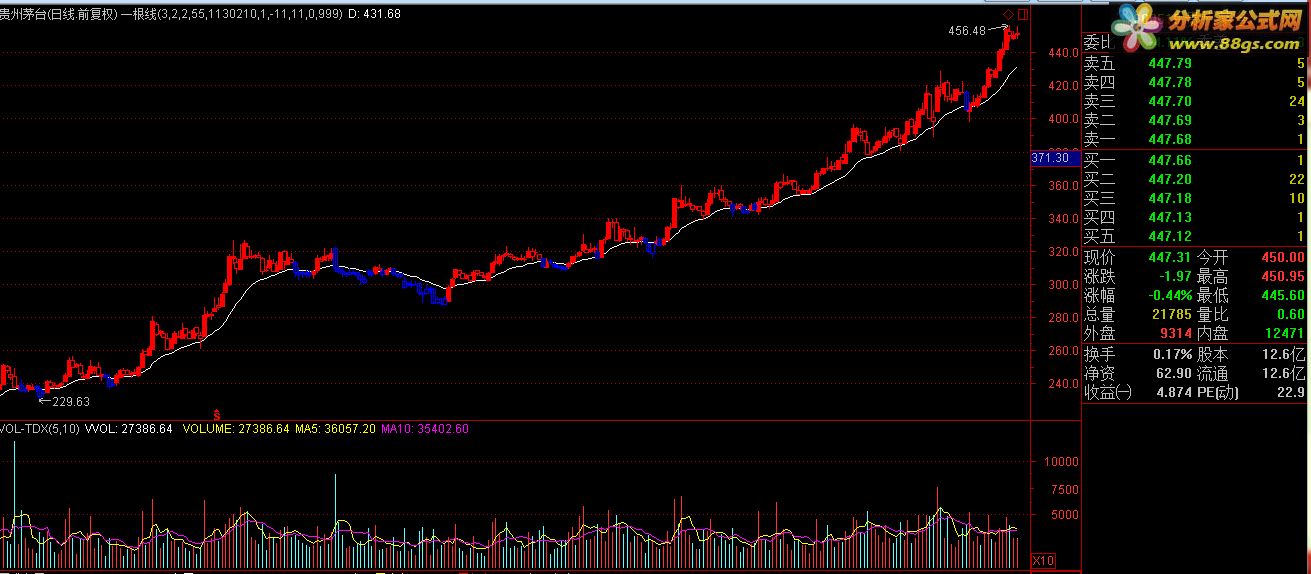Click the red square icon above the chart
The height and width of the screenshot is (574, 1311).
[x=1023, y=14]
